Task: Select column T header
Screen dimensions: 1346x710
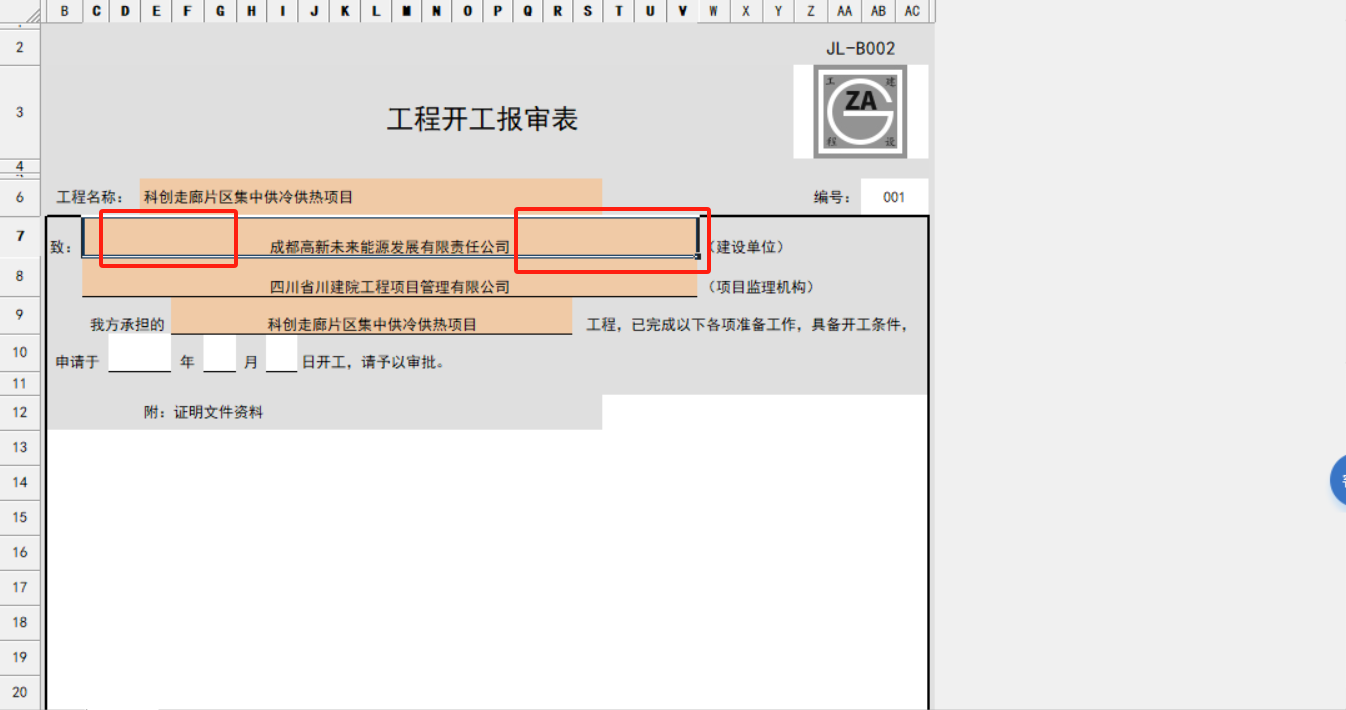Action: coord(619,11)
